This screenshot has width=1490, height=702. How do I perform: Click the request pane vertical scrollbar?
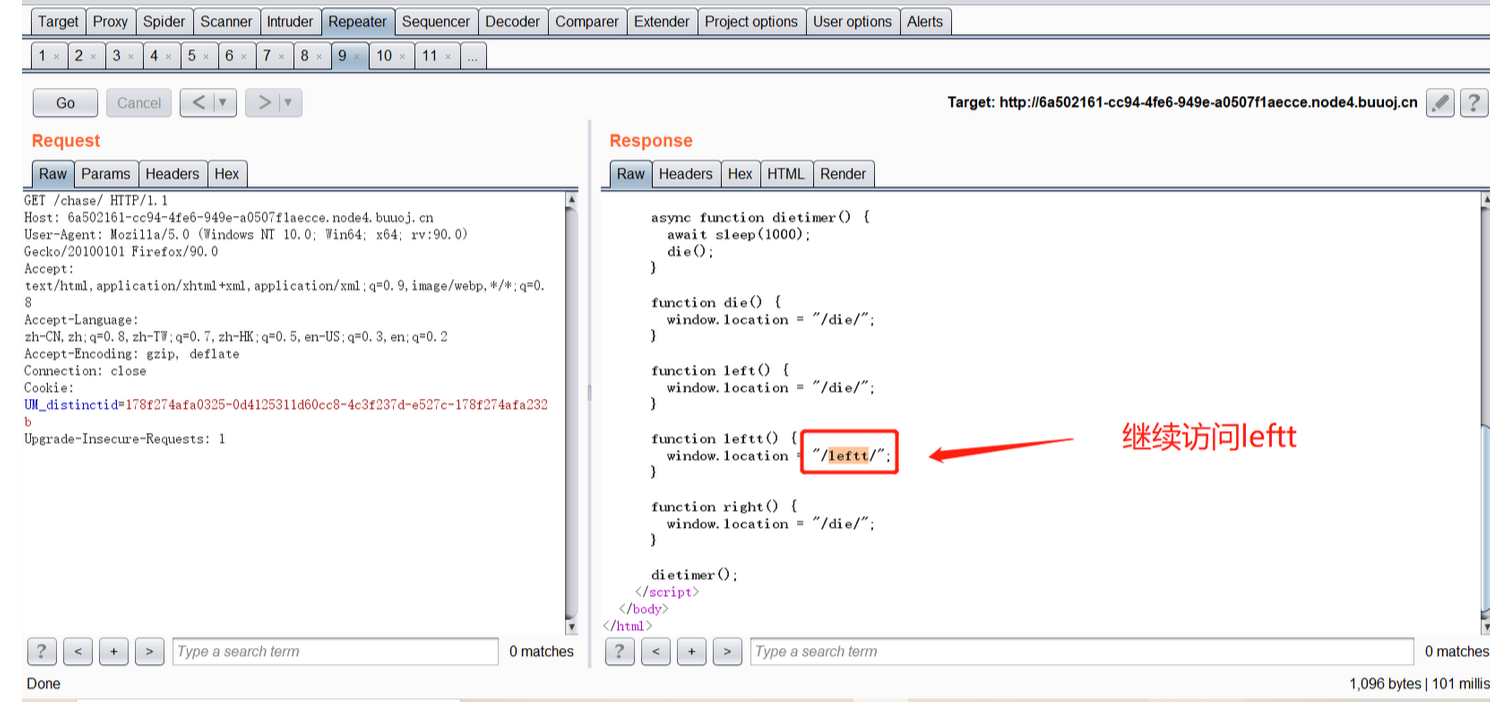point(571,413)
